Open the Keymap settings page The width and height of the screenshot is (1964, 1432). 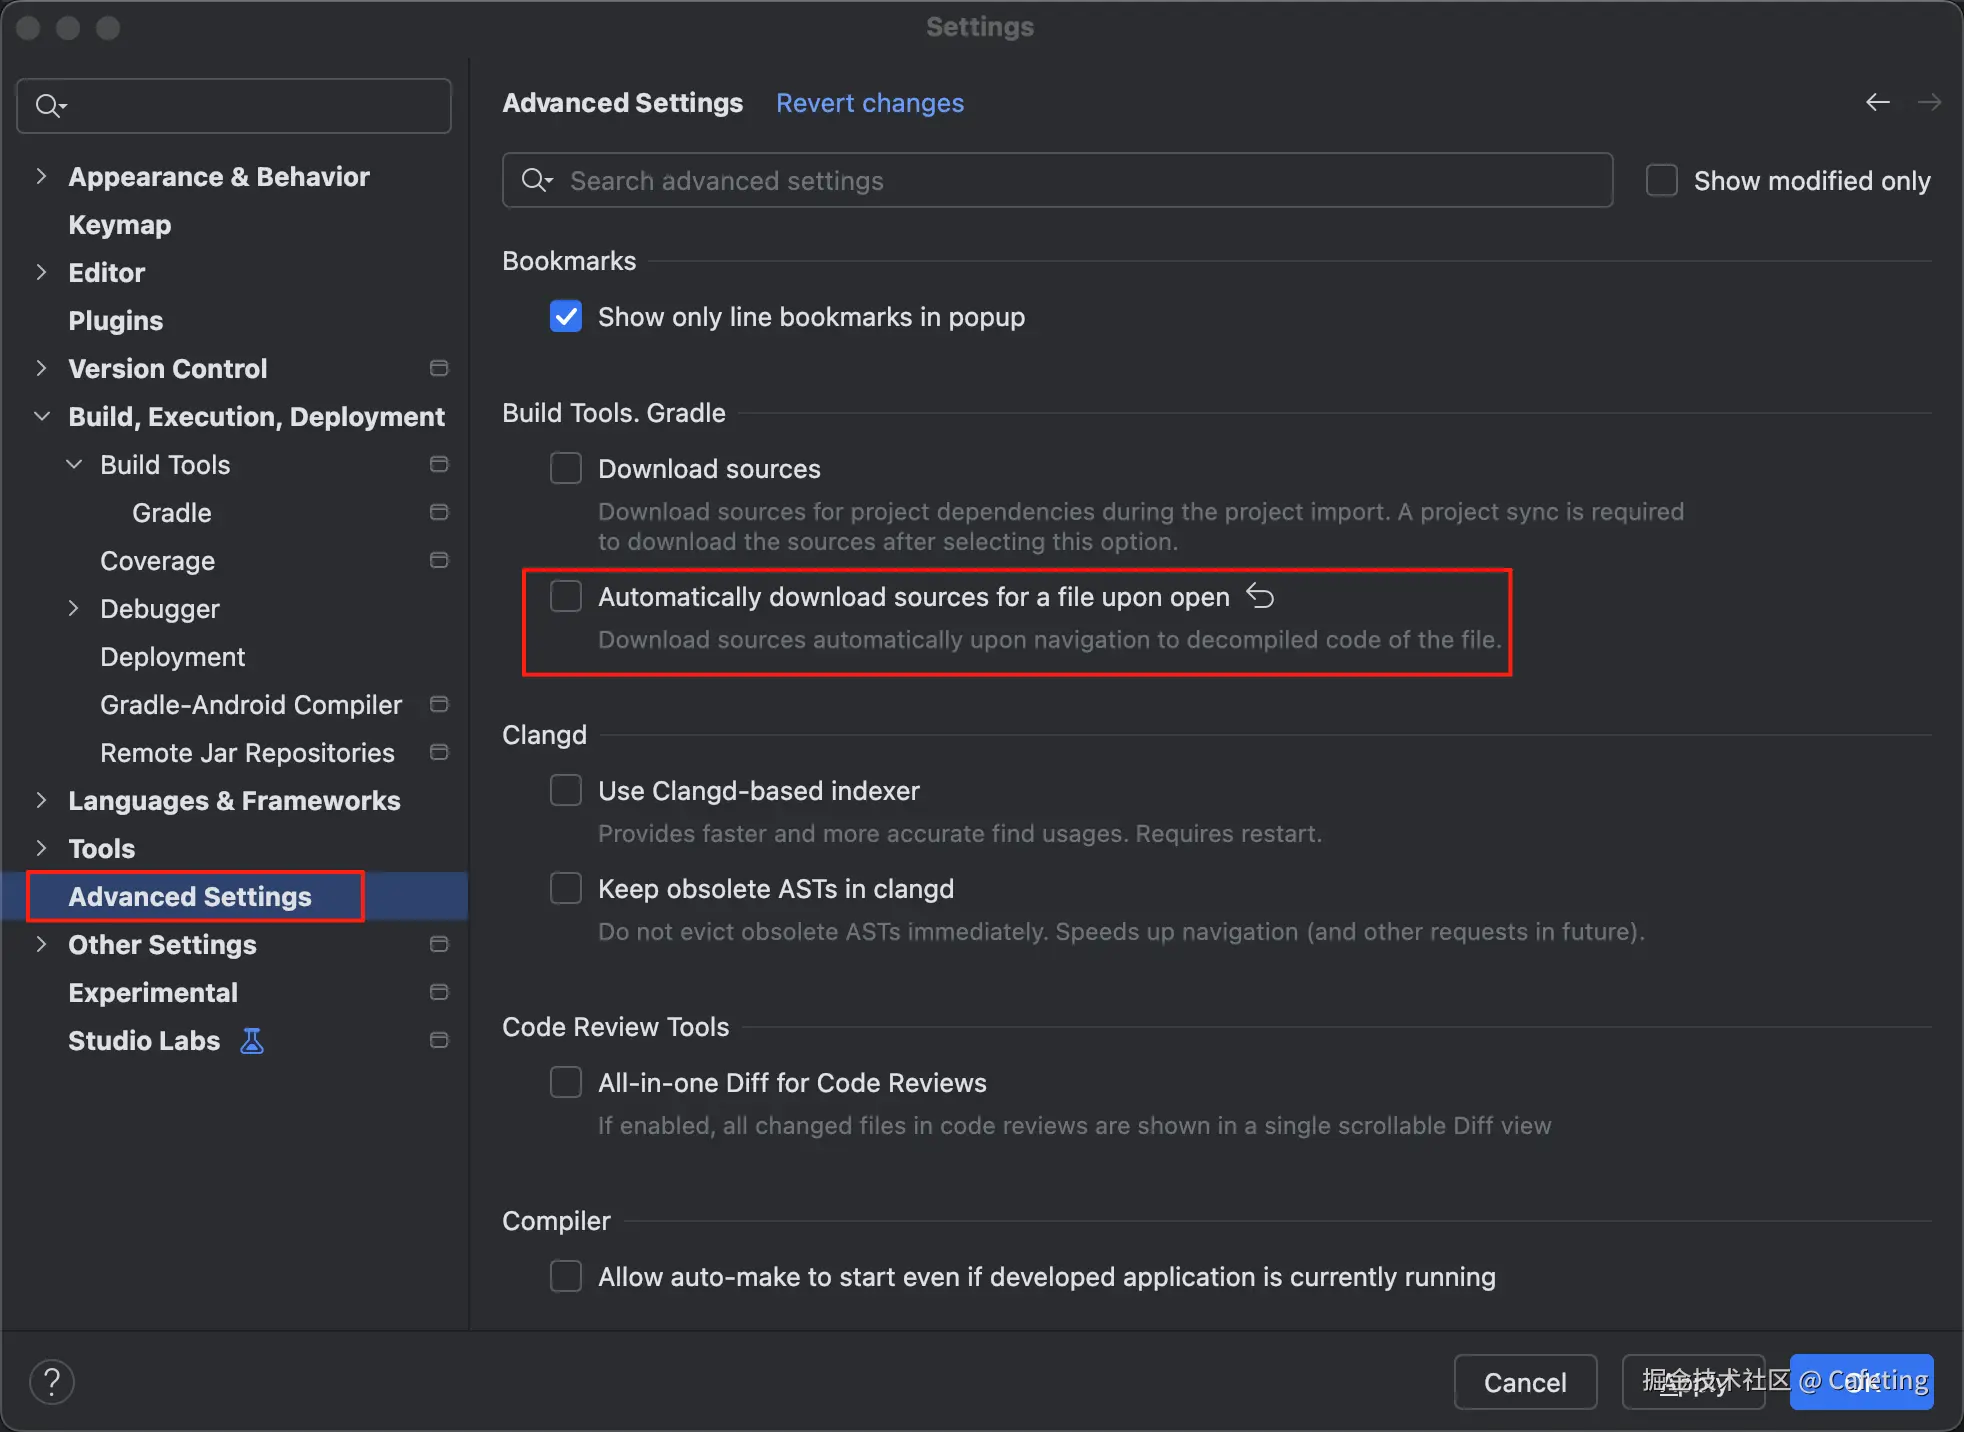[120, 225]
